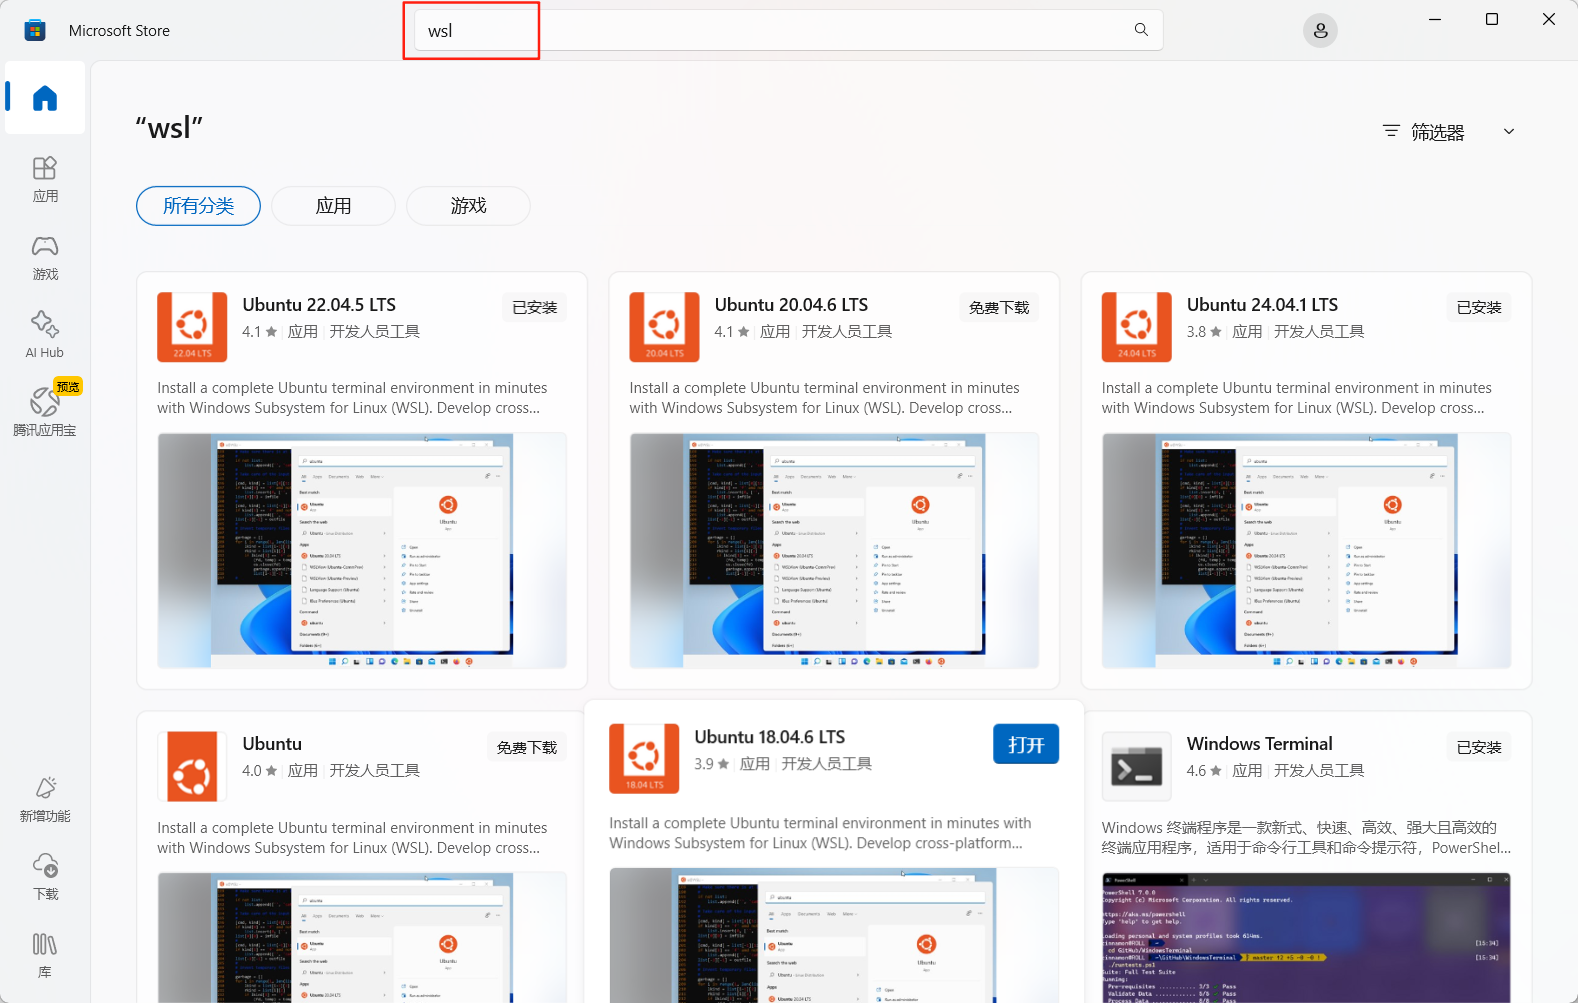The width and height of the screenshot is (1578, 1003).
Task: Open 腾讯应用宝 in sidebar
Action: click(x=45, y=411)
